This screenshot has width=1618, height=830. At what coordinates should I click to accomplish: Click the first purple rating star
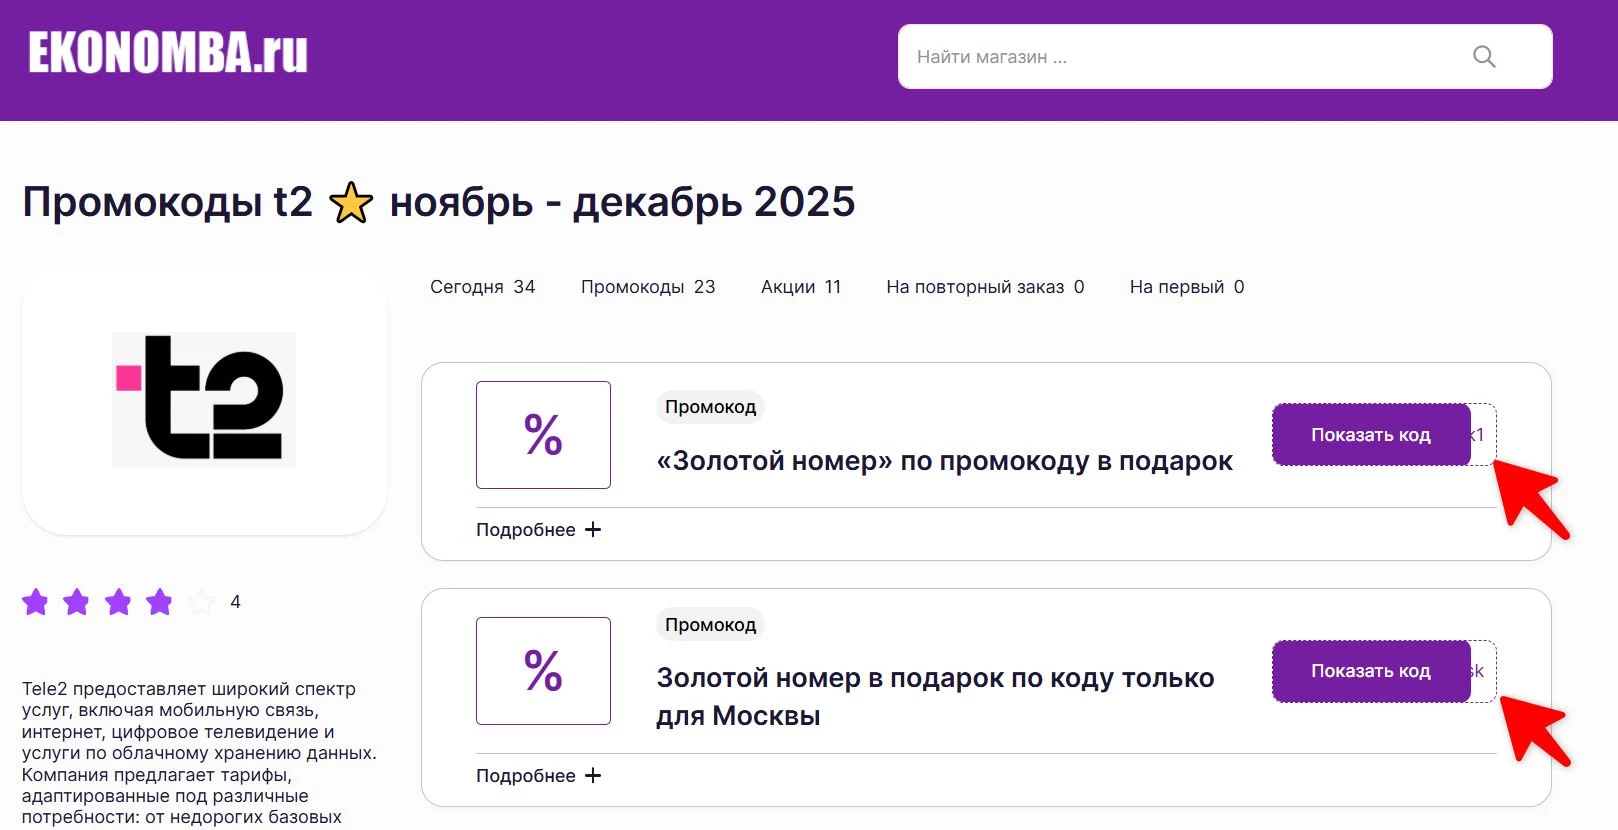[35, 602]
